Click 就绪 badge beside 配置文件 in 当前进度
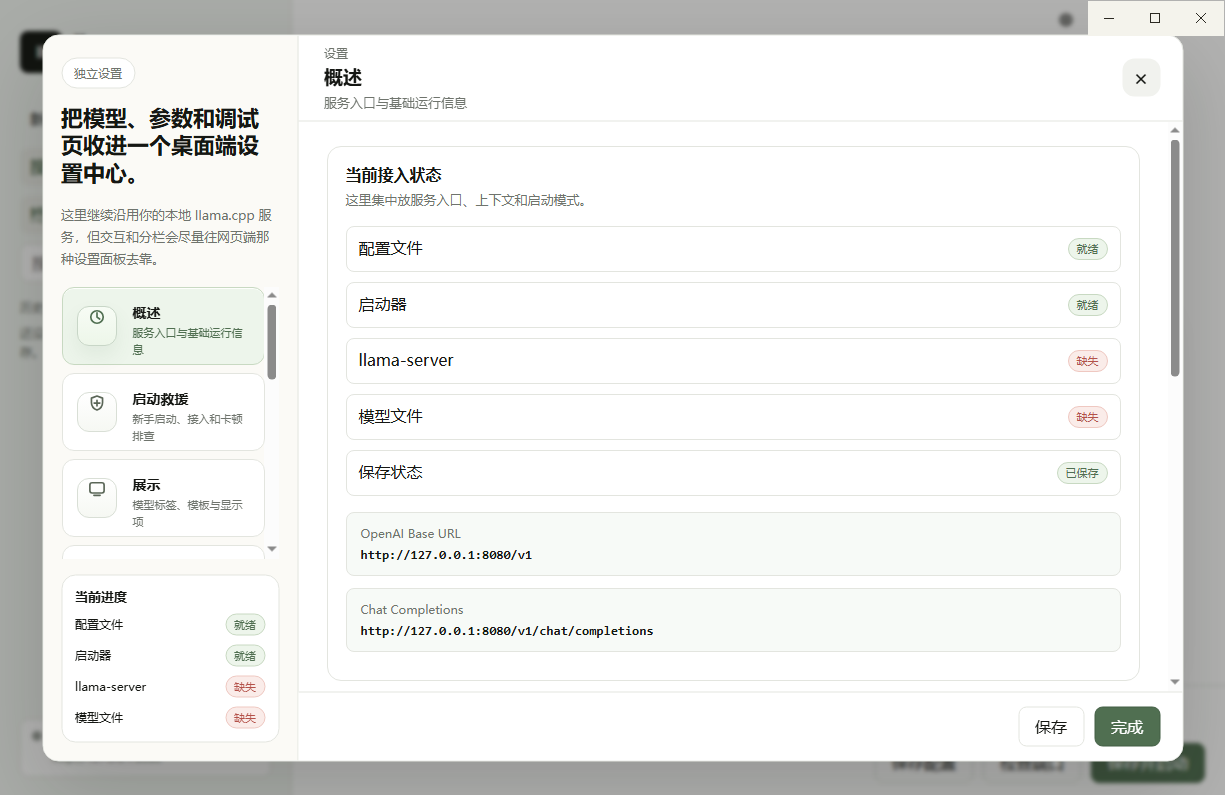 245,625
